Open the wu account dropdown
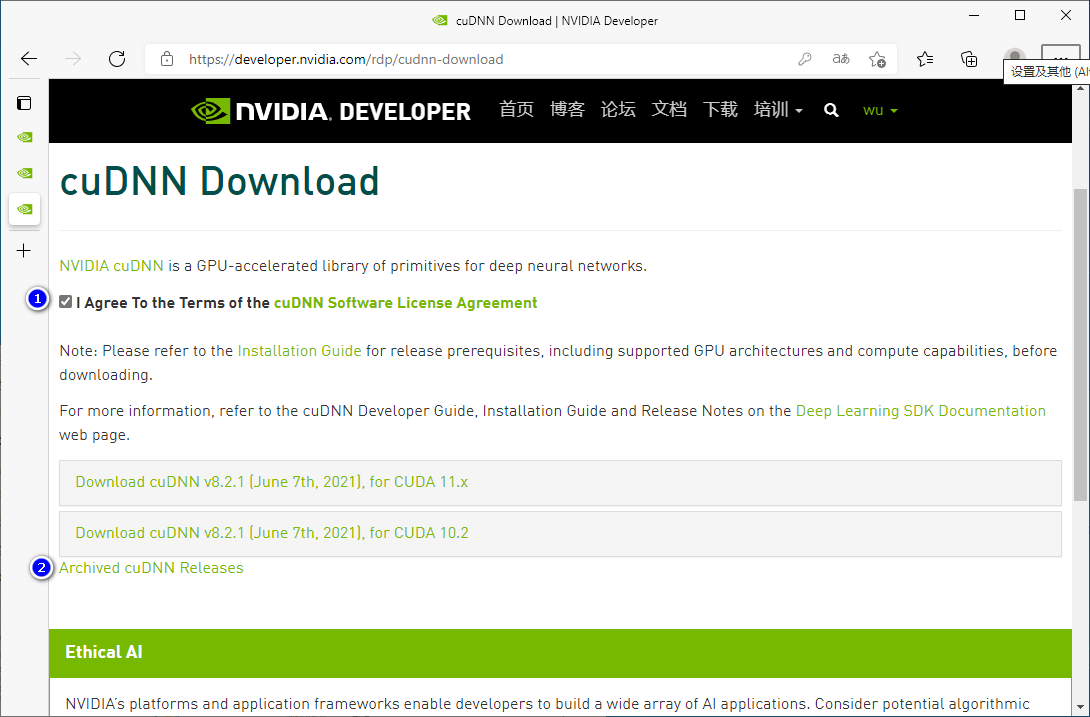The width and height of the screenshot is (1090, 717). pos(880,110)
